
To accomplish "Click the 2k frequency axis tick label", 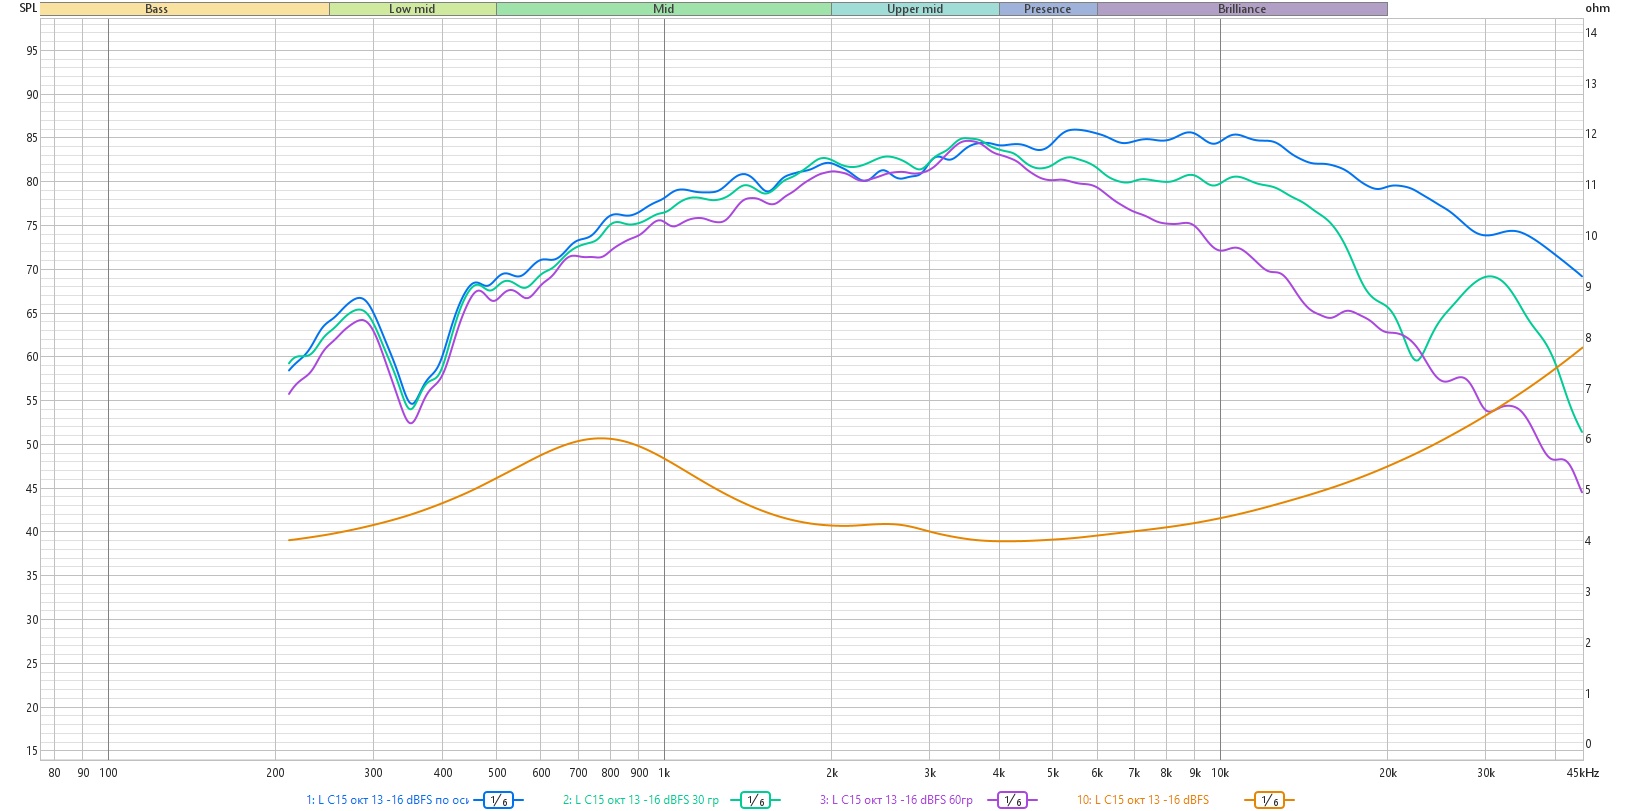I will (x=831, y=773).
